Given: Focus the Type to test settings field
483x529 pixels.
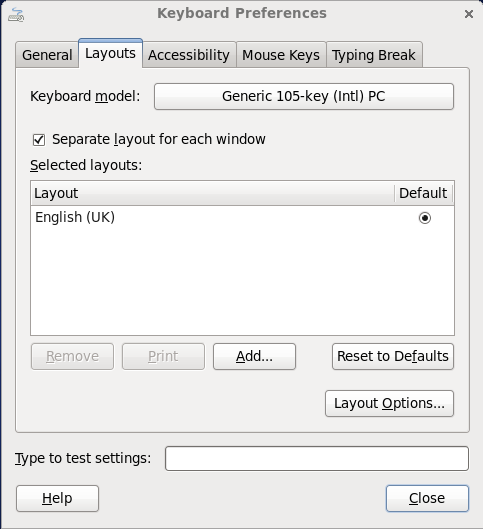Looking at the screenshot, I should coord(317,458).
